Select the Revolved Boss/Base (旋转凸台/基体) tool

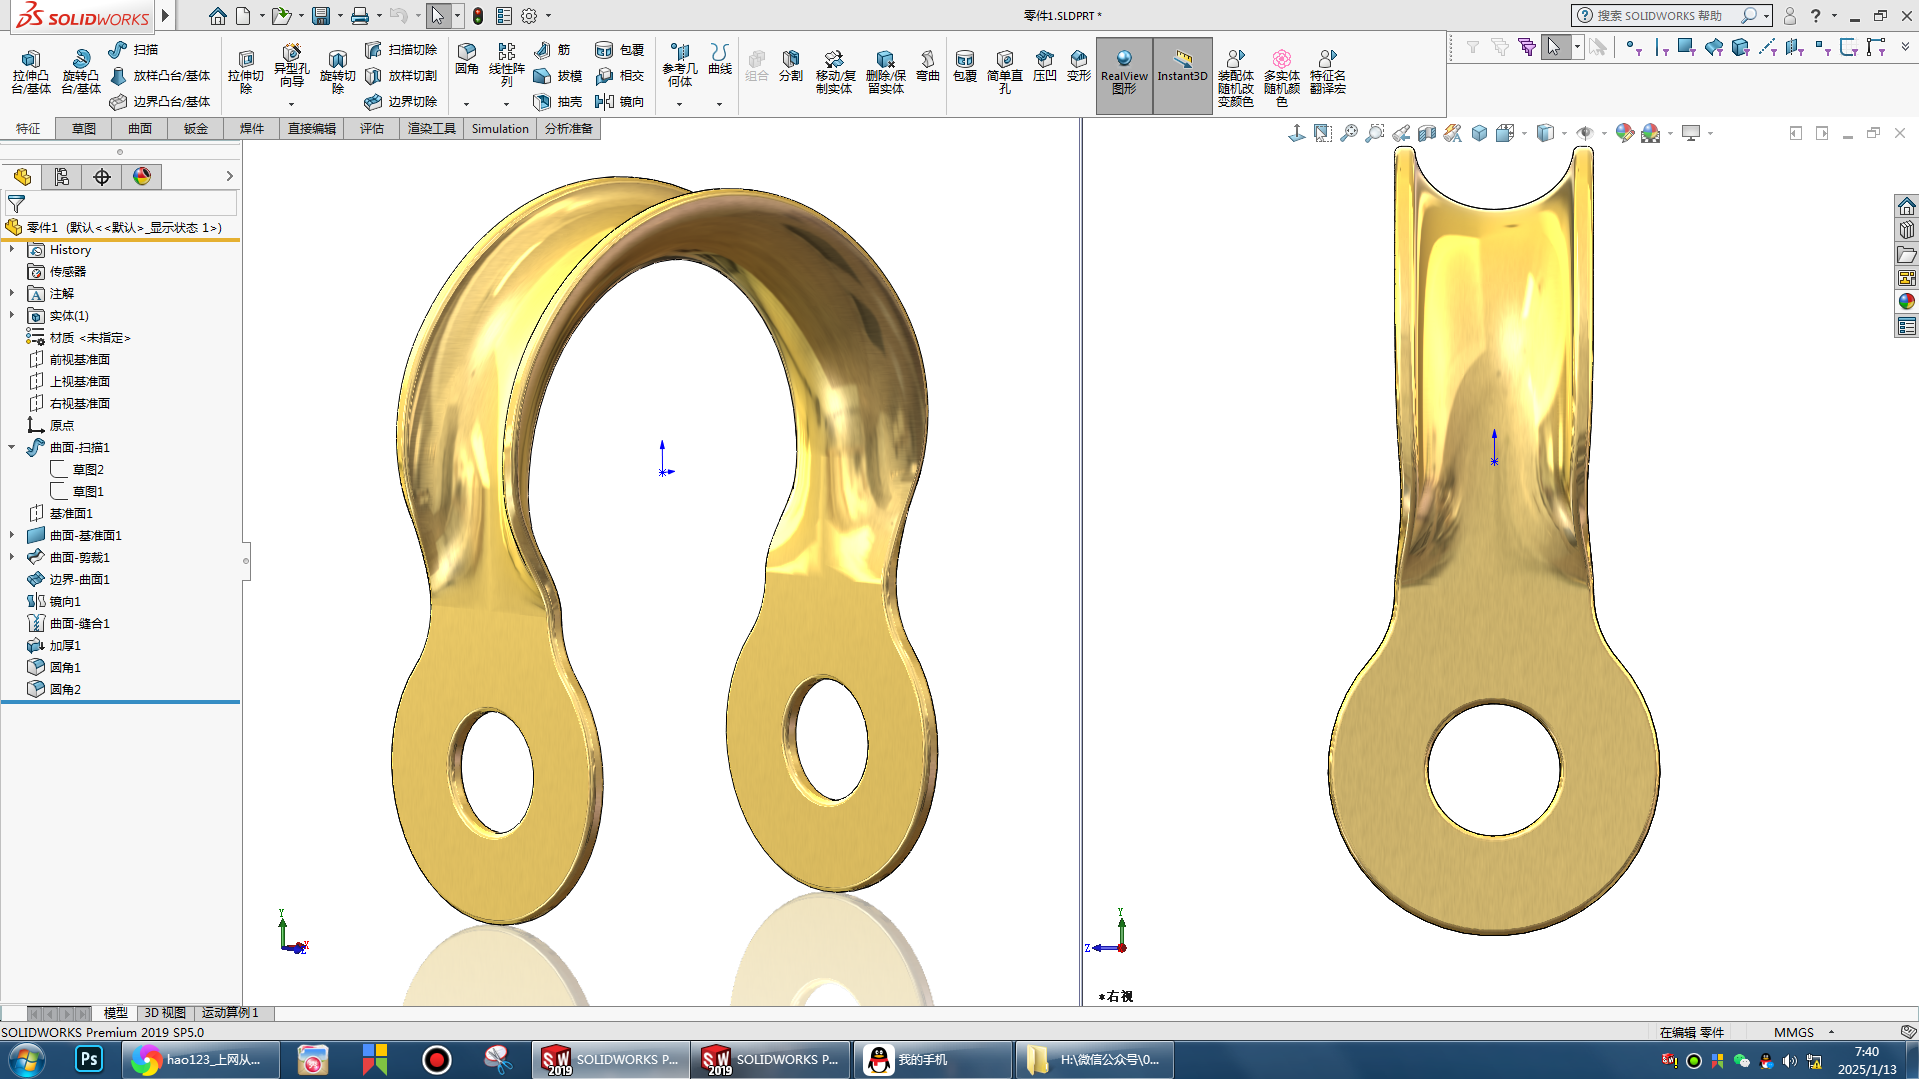(81, 72)
